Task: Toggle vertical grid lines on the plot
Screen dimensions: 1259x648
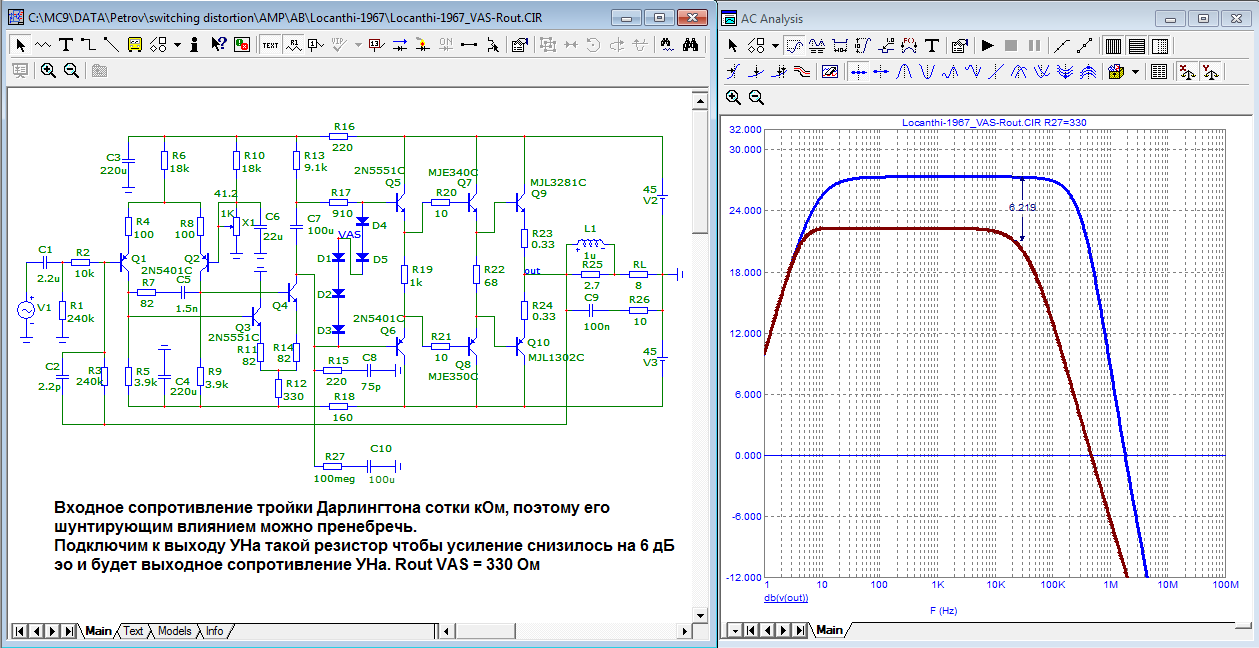Action: coord(1113,45)
